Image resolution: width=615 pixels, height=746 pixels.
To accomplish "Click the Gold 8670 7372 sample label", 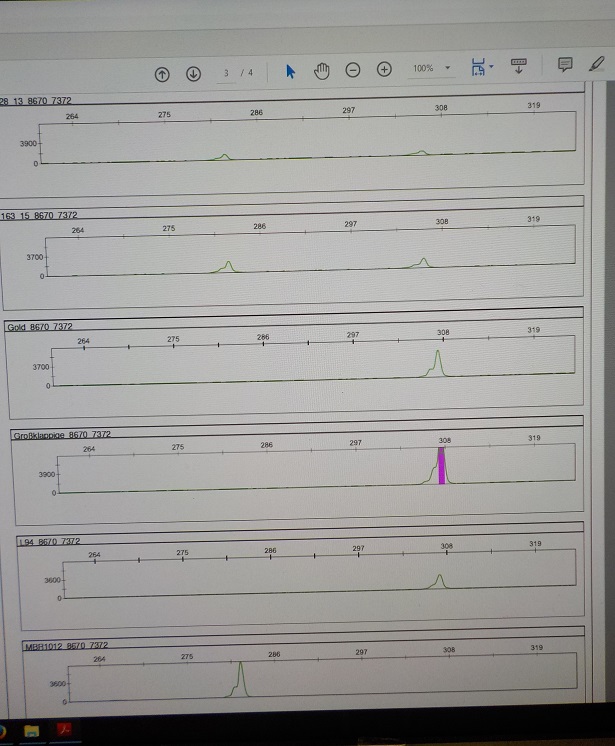I will (40, 327).
